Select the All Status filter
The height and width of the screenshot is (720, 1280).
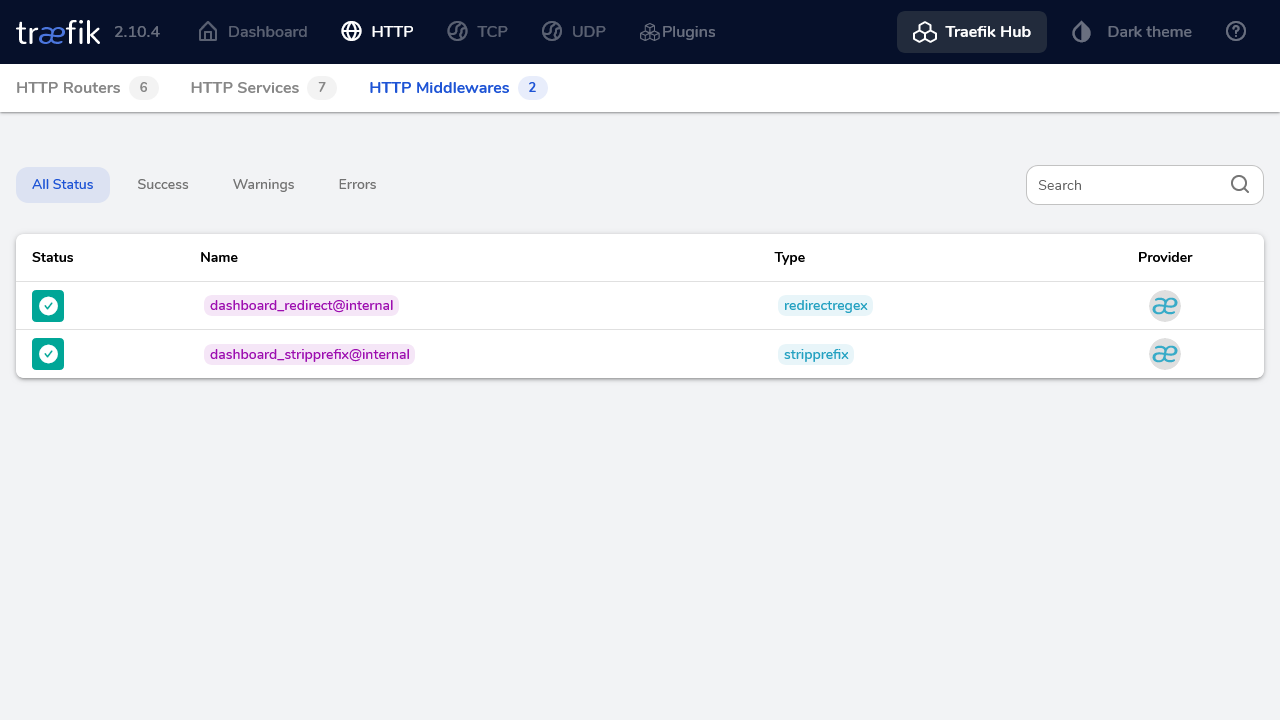[x=63, y=185]
